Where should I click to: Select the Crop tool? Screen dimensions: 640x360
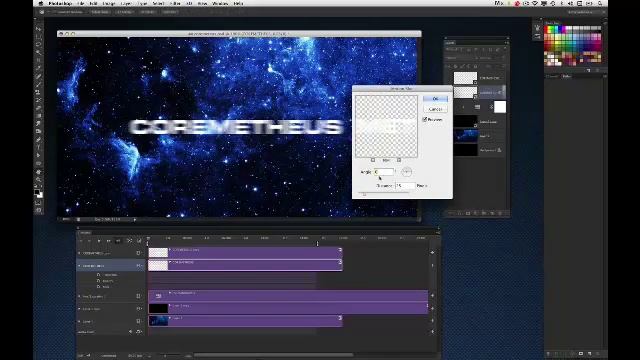click(38, 60)
